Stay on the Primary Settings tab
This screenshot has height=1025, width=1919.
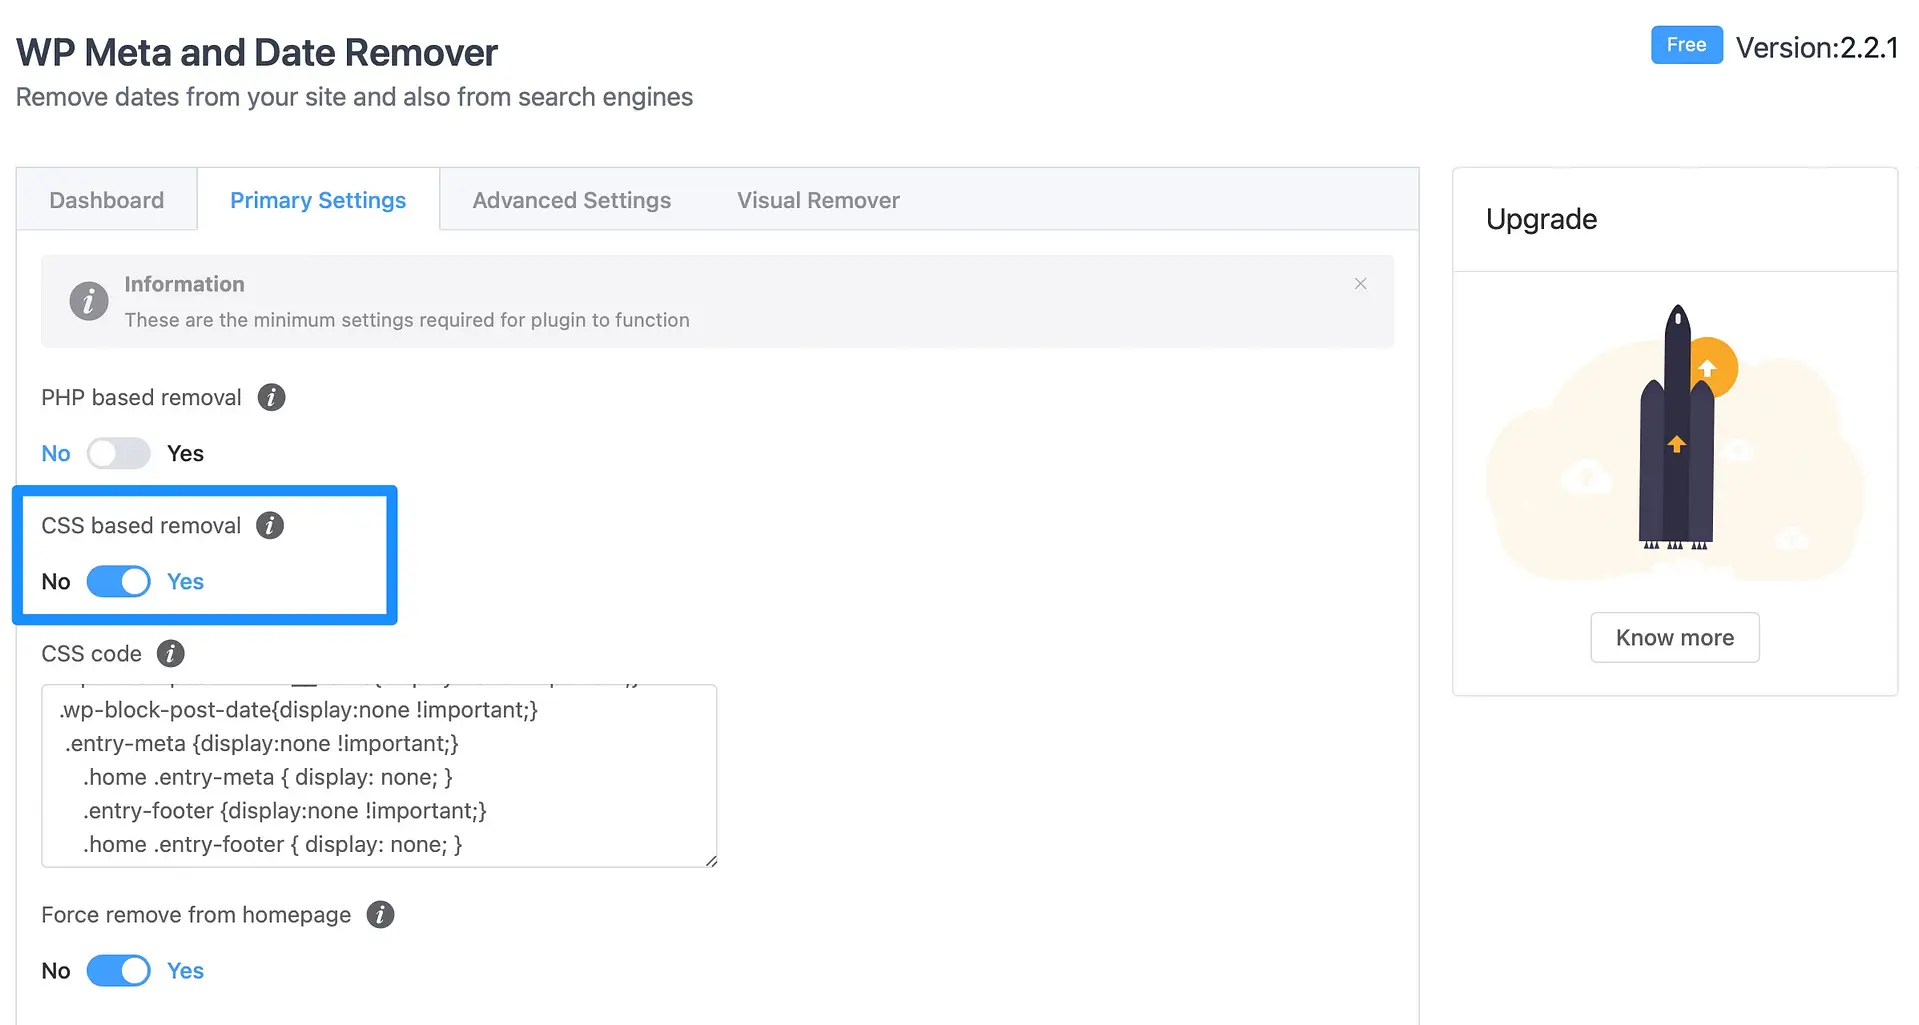point(318,199)
